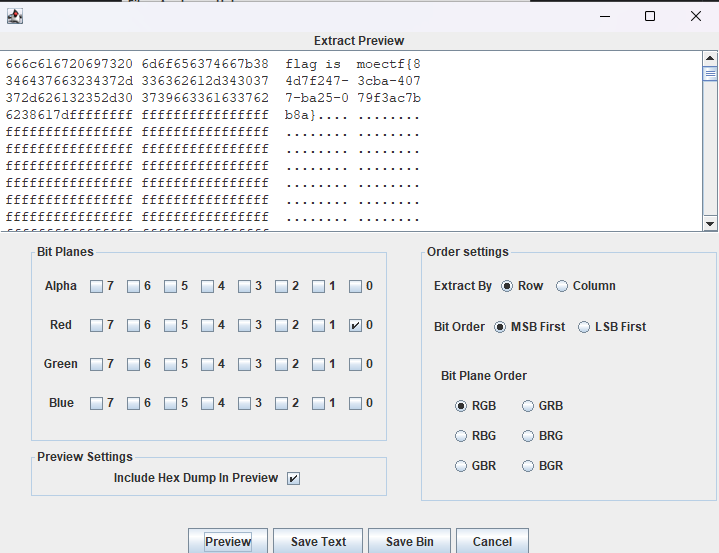
Task: Click the Java icon in title bar
Action: pyautogui.click(x=14, y=16)
